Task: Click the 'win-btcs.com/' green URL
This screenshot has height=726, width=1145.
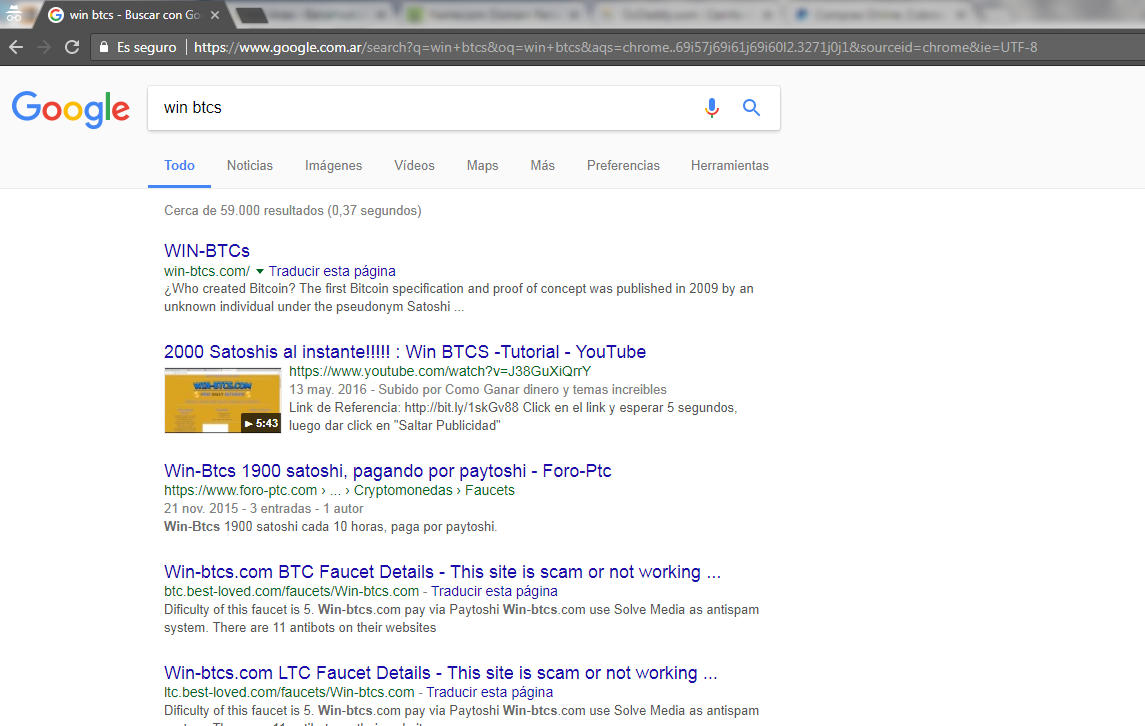Action: point(207,271)
